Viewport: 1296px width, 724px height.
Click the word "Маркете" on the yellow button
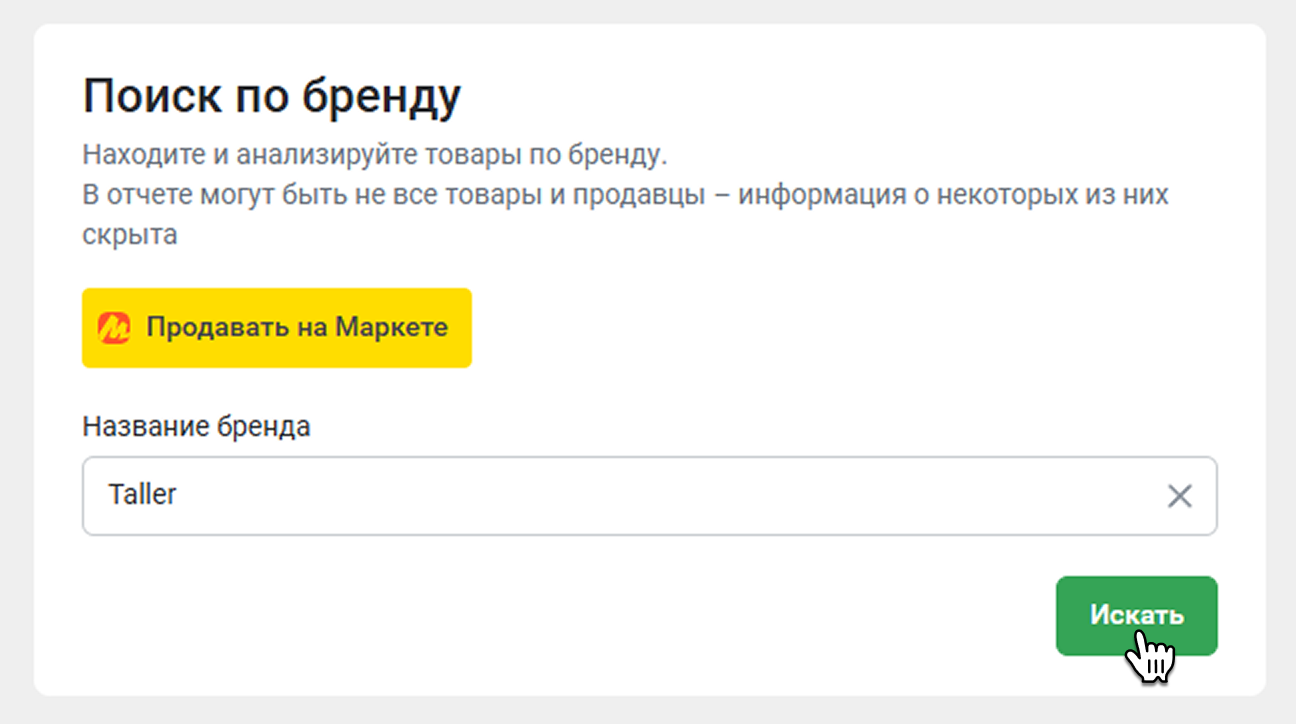tap(391, 328)
